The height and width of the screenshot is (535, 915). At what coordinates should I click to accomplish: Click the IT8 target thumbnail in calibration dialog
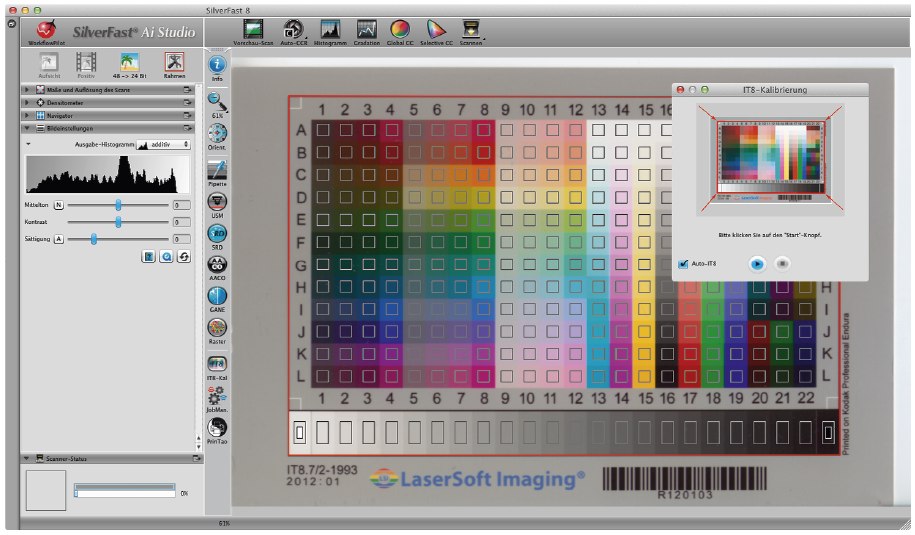click(x=771, y=159)
